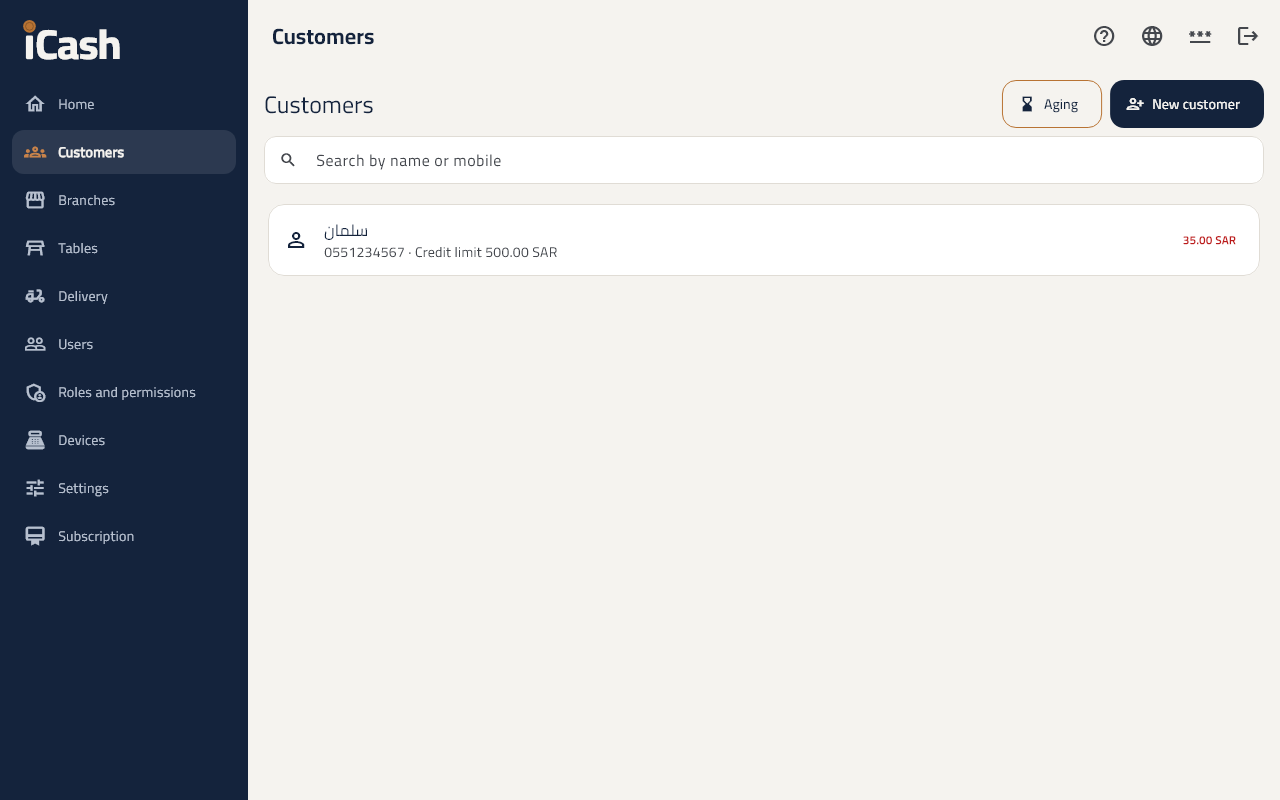Click the Home house icon
Viewport: 1280px width, 800px height.
coord(35,104)
